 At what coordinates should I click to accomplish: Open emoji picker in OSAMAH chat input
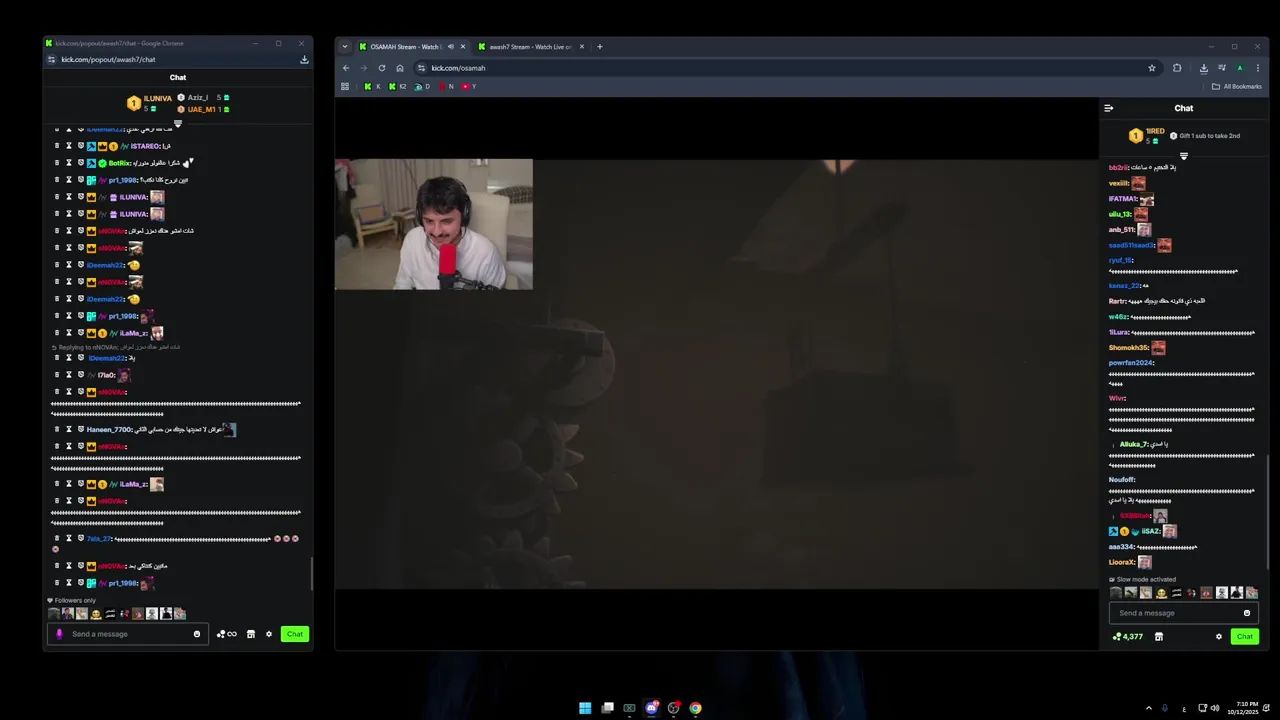[1247, 613]
